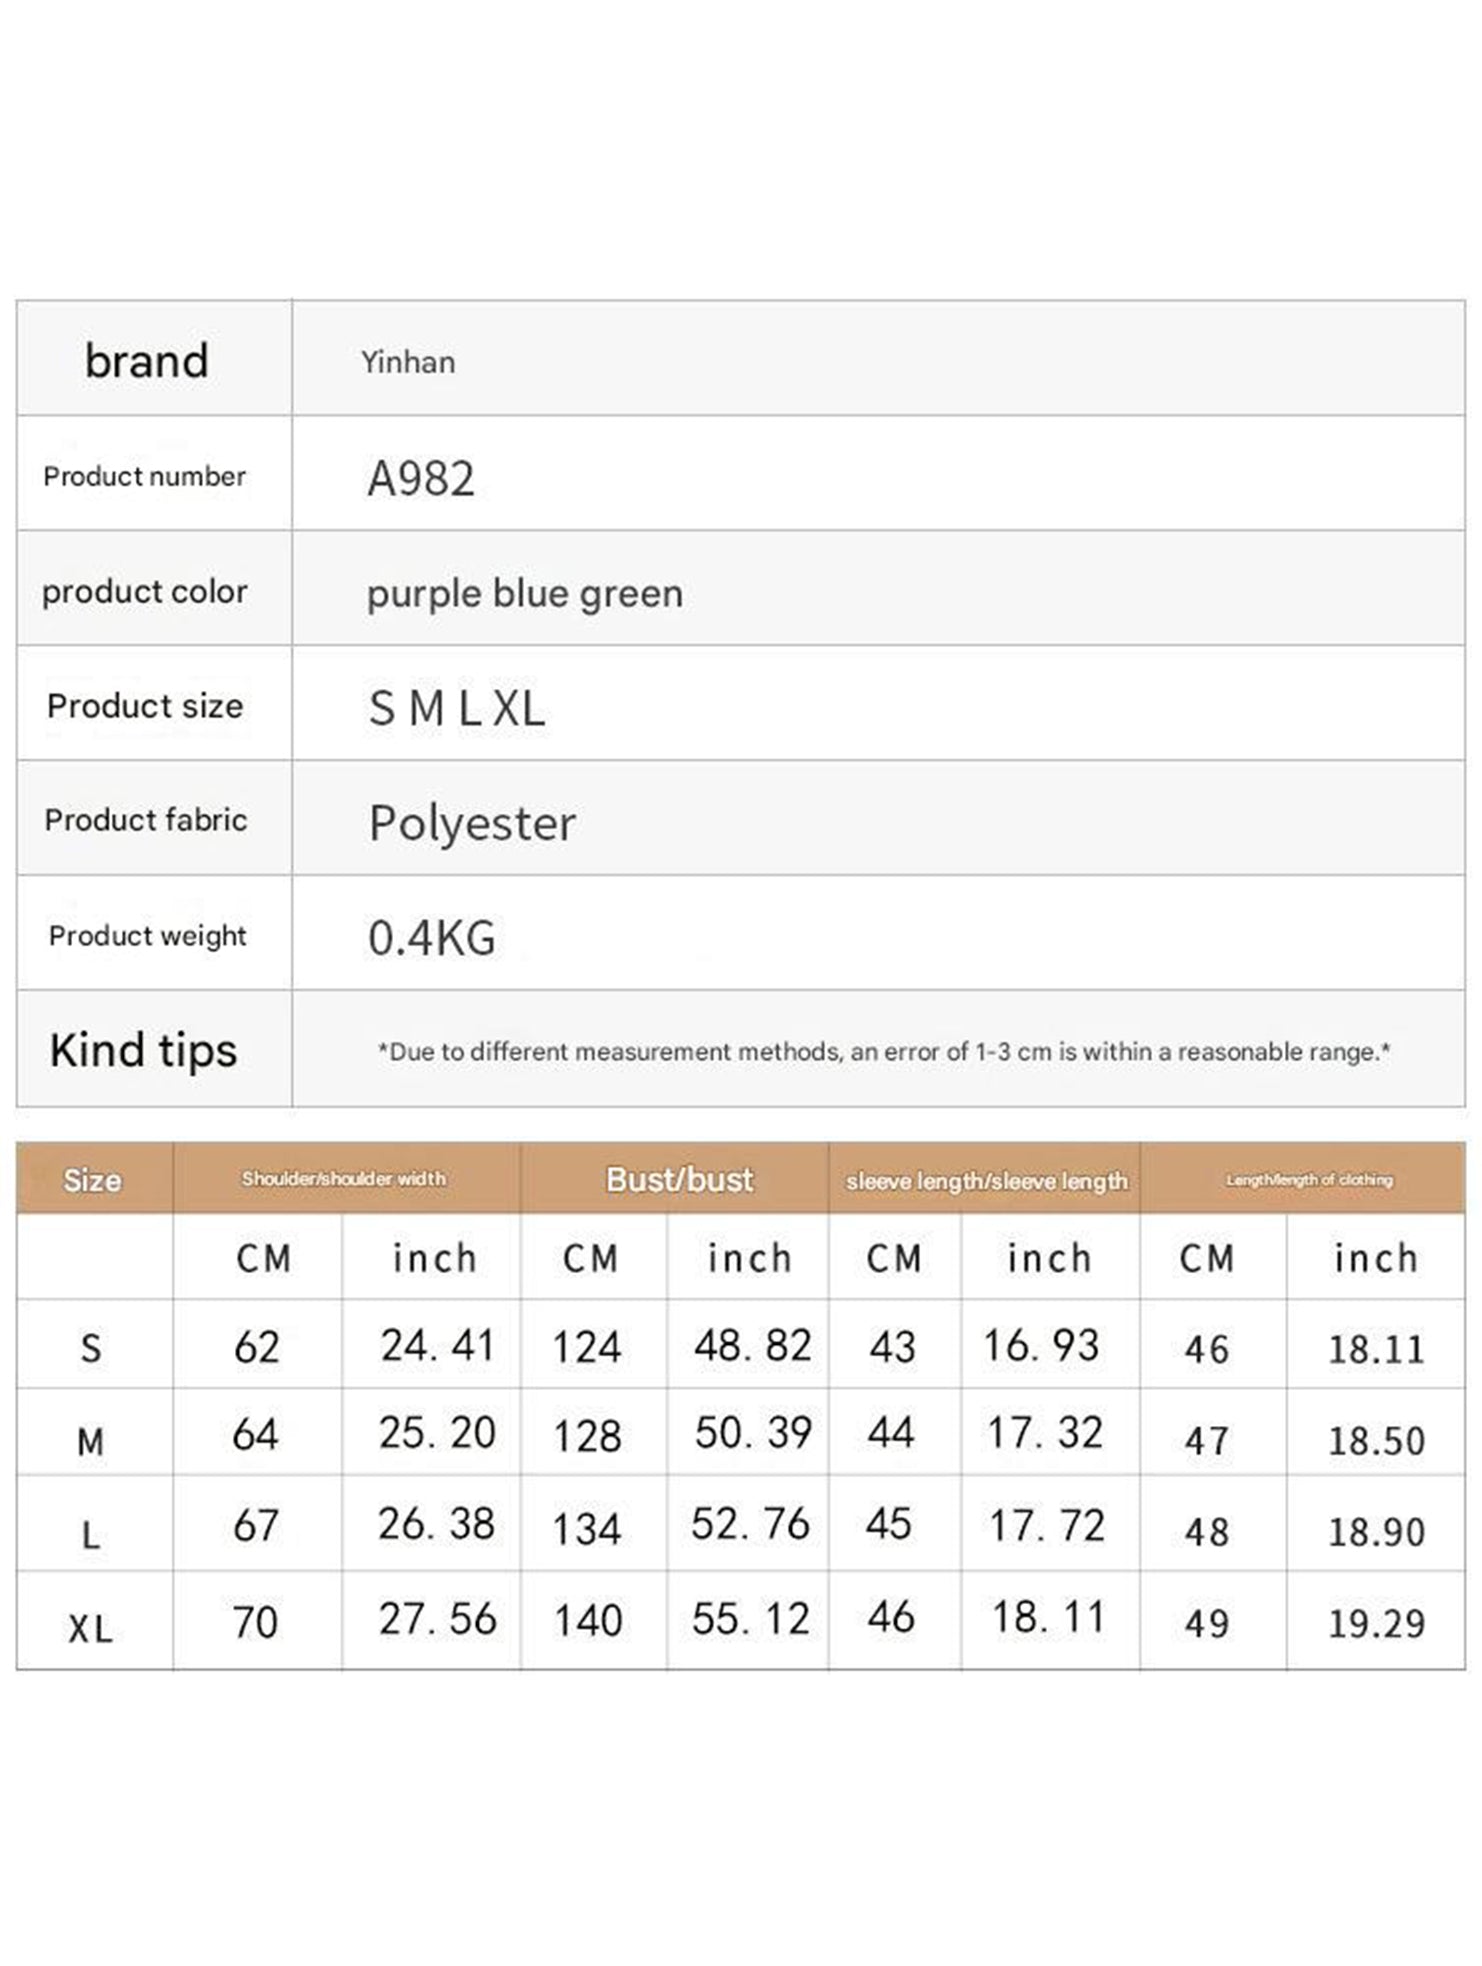Viewport: 1482px width, 1966px height.
Task: Click the Product fabric label
Action: point(146,820)
